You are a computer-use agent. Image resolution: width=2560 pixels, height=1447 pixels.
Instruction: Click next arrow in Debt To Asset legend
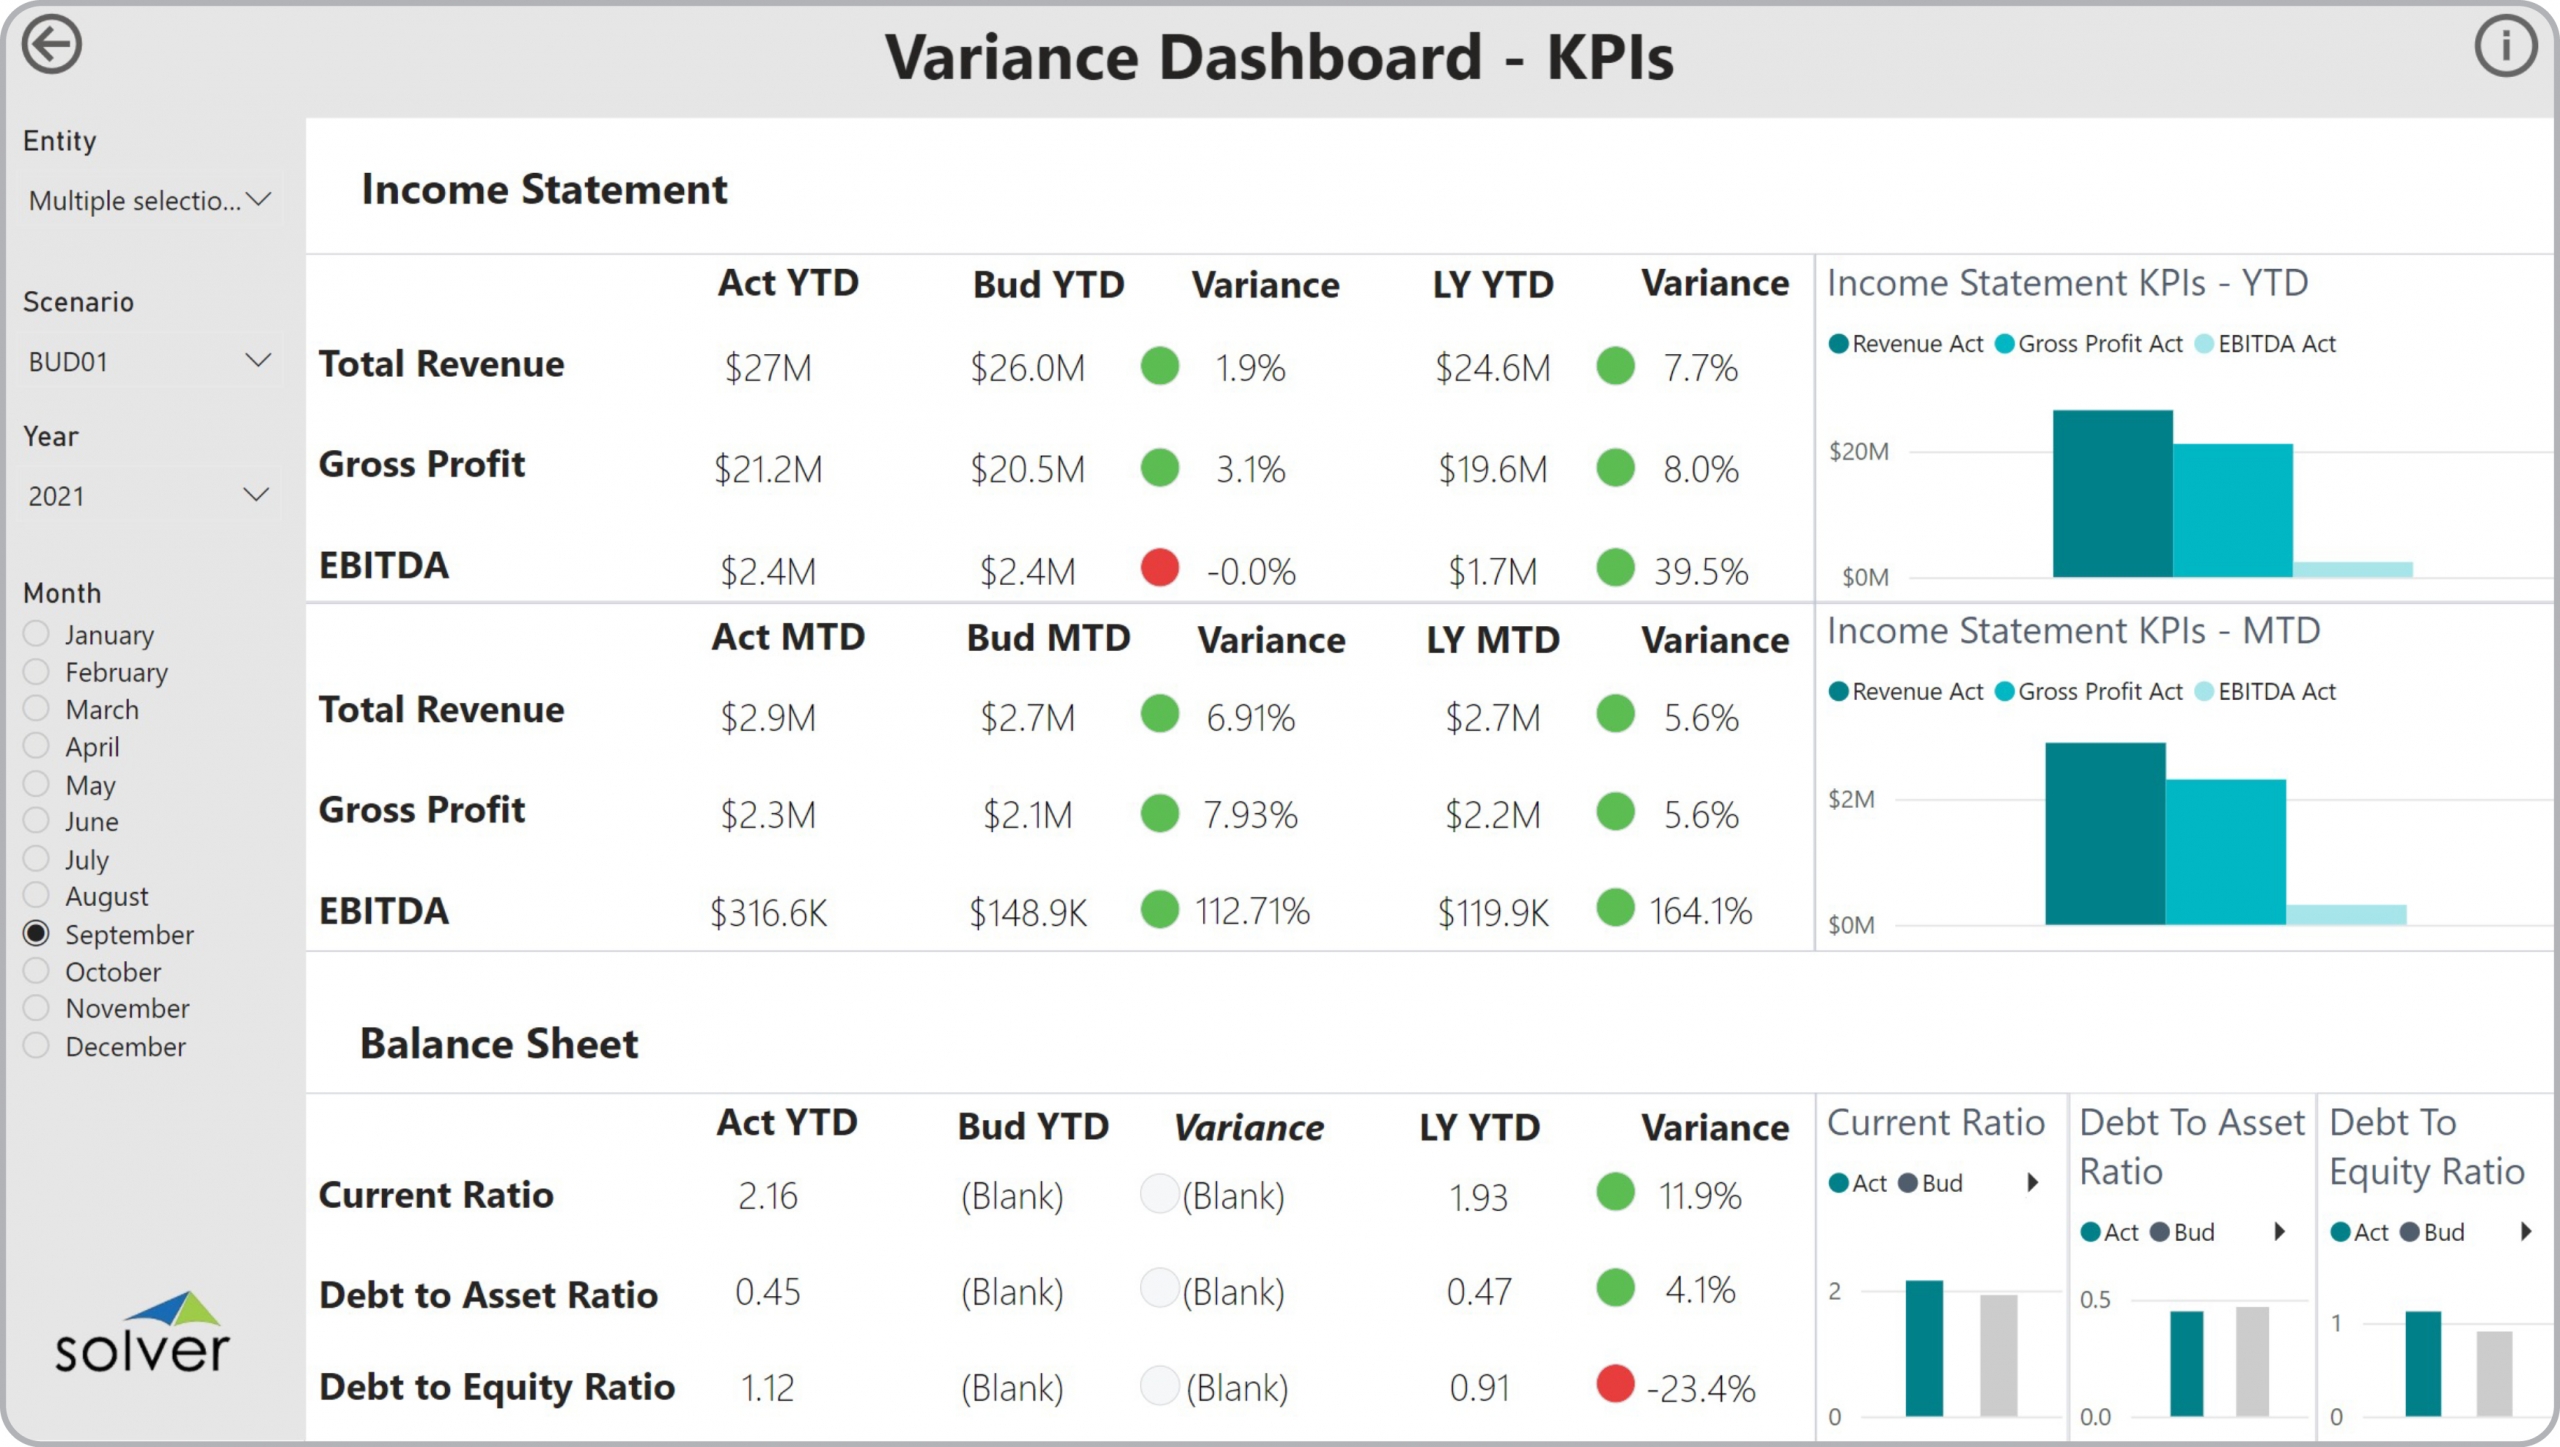2280,1232
